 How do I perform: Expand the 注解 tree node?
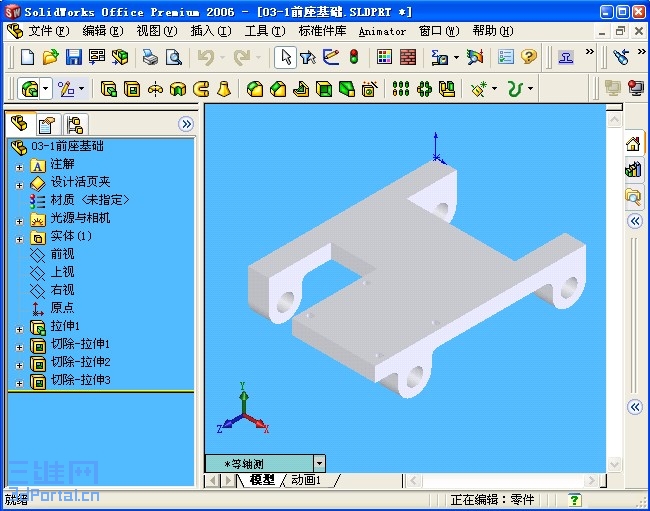19,167
